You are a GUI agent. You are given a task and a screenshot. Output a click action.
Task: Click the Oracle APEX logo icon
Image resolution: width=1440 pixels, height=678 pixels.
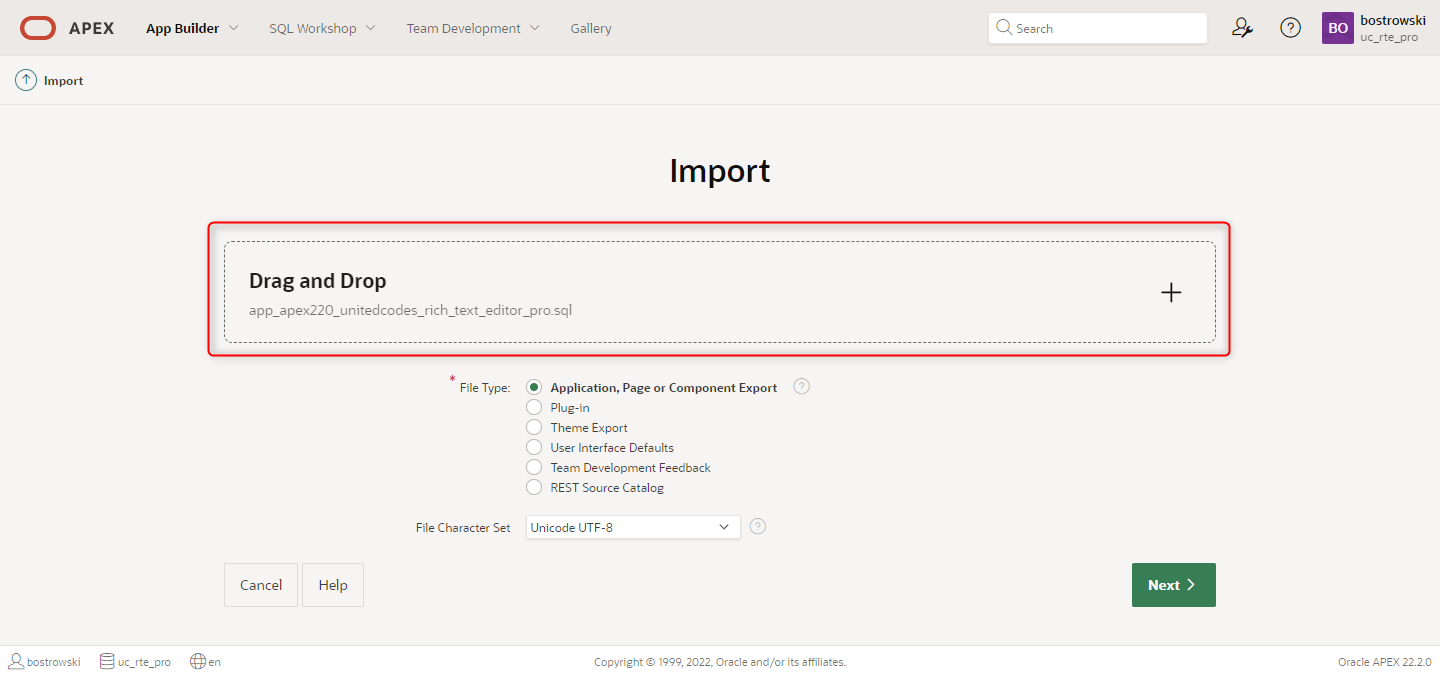38,28
